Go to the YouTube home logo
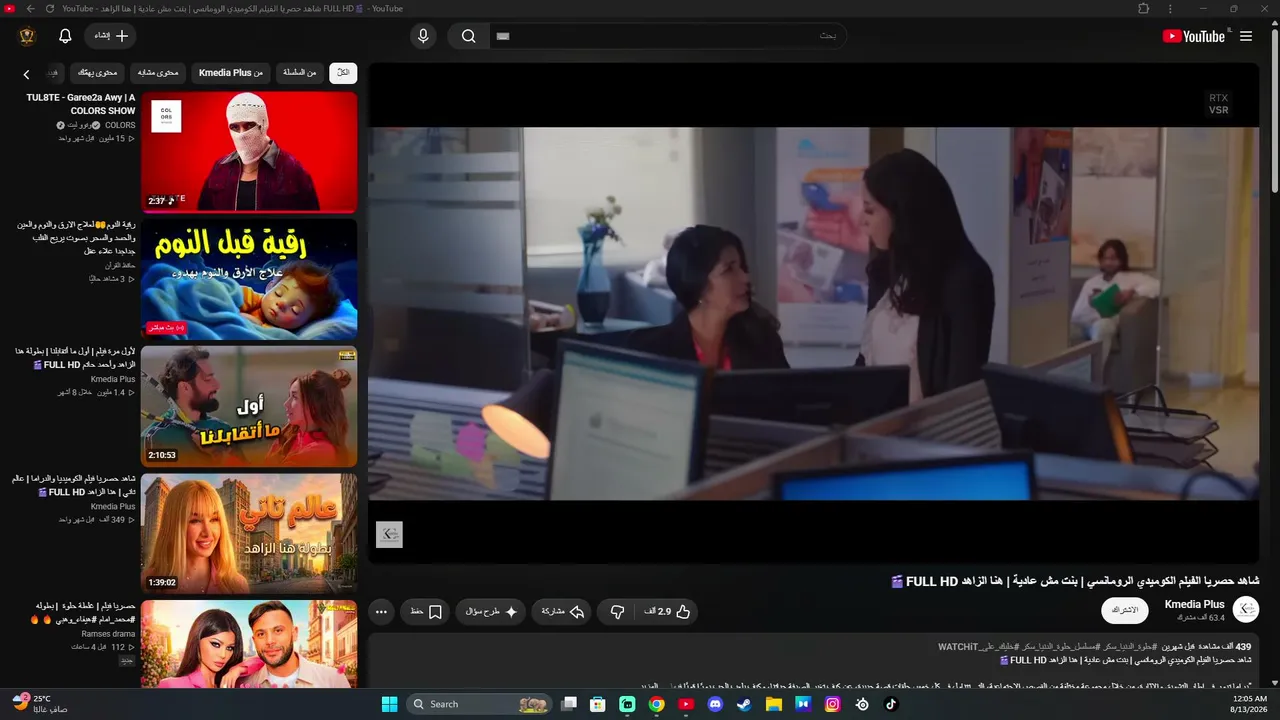The width and height of the screenshot is (1280, 720). pos(1194,36)
